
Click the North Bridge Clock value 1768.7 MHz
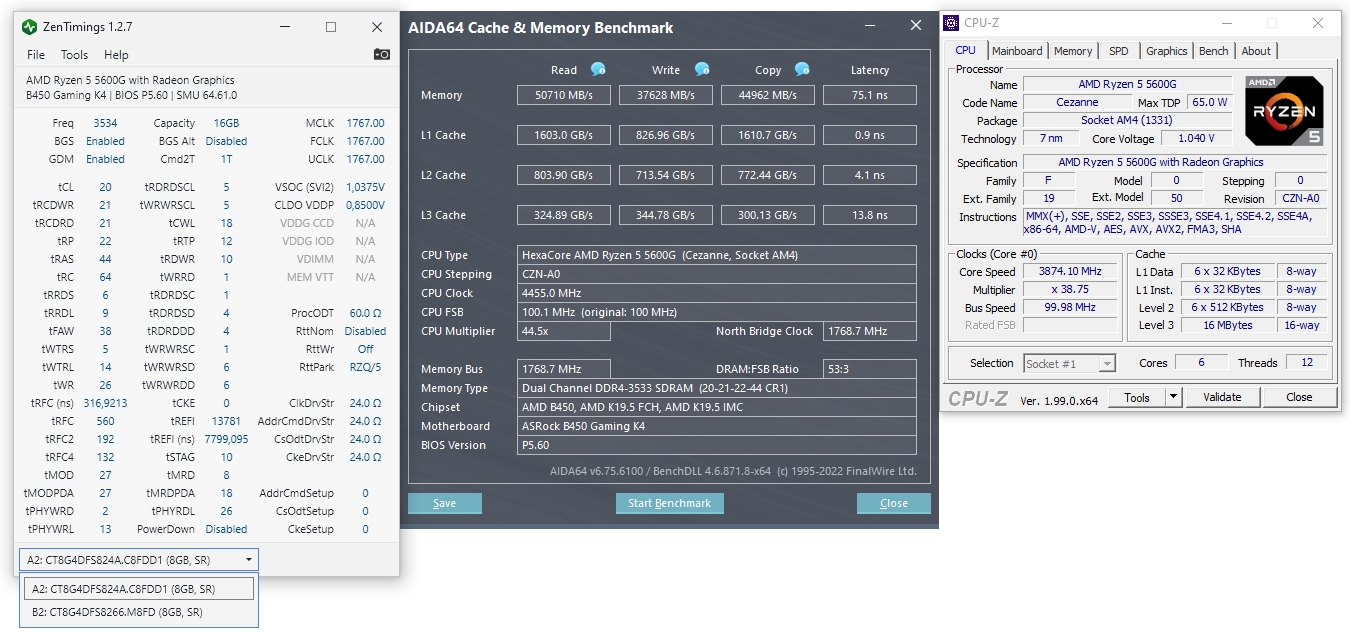(x=870, y=331)
